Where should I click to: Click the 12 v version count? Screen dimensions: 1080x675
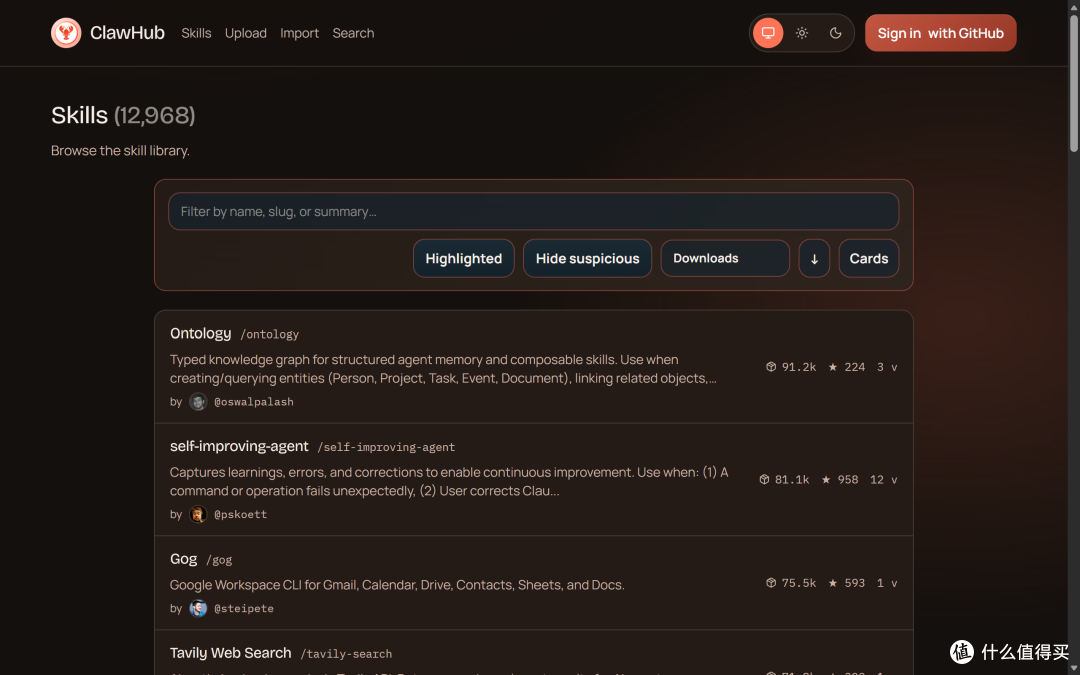tap(884, 479)
